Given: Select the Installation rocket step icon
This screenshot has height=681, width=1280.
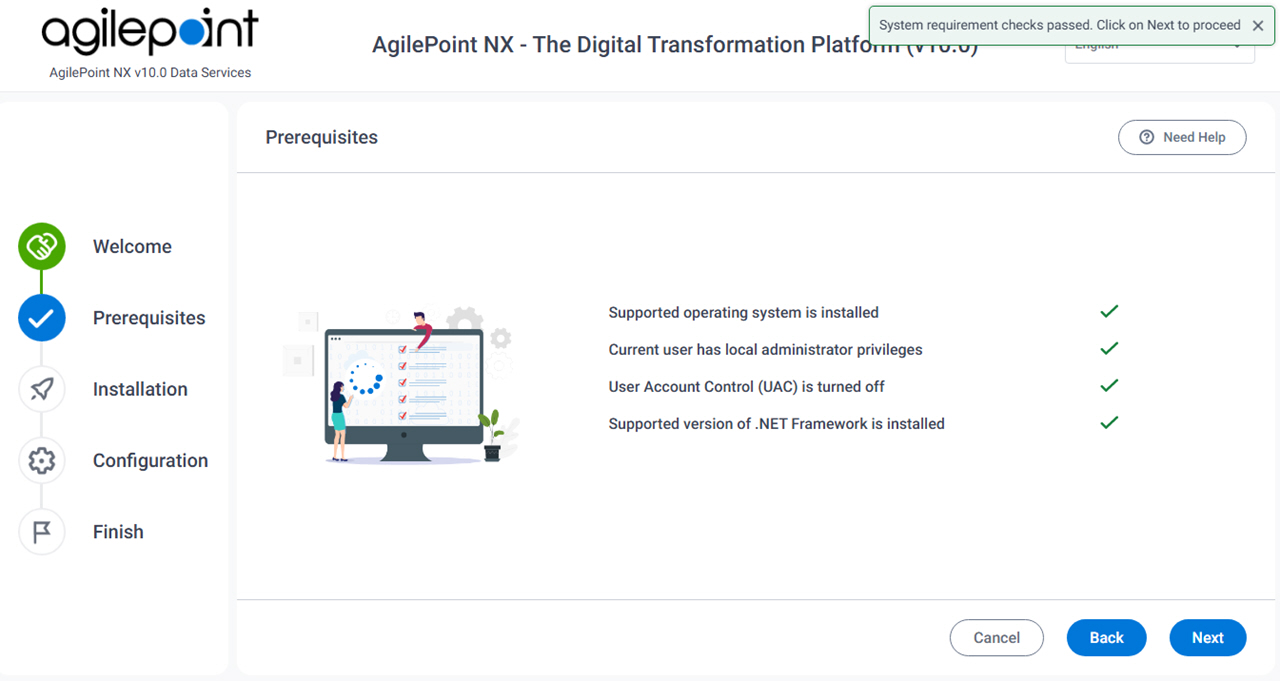Looking at the screenshot, I should 42,389.
